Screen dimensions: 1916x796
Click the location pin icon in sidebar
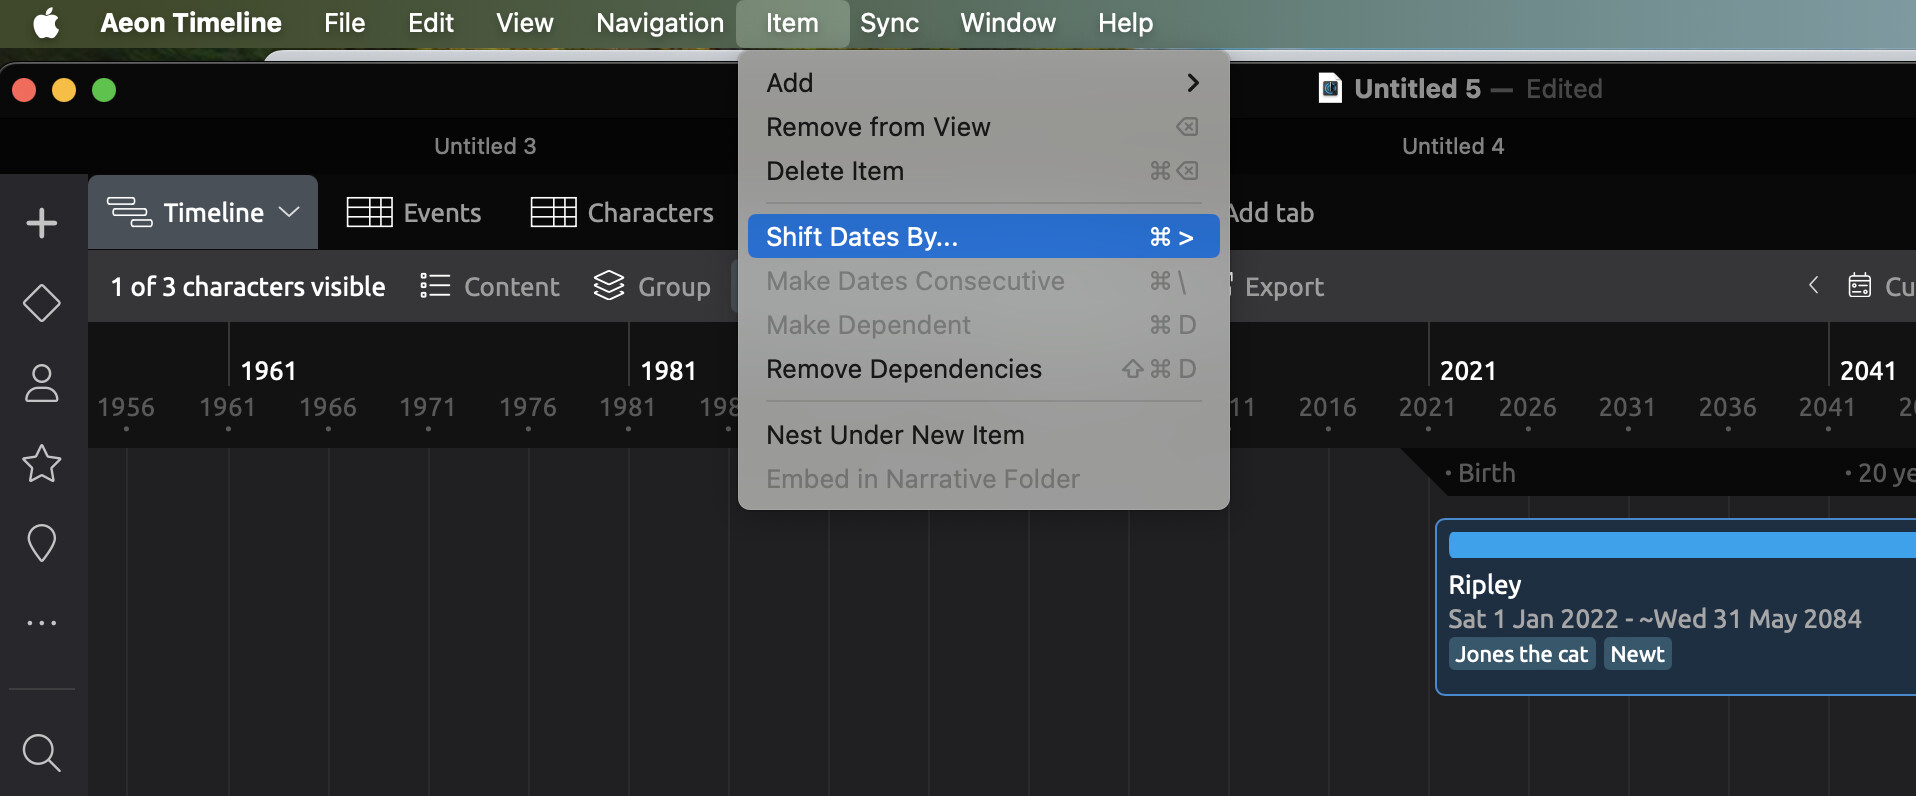41,543
